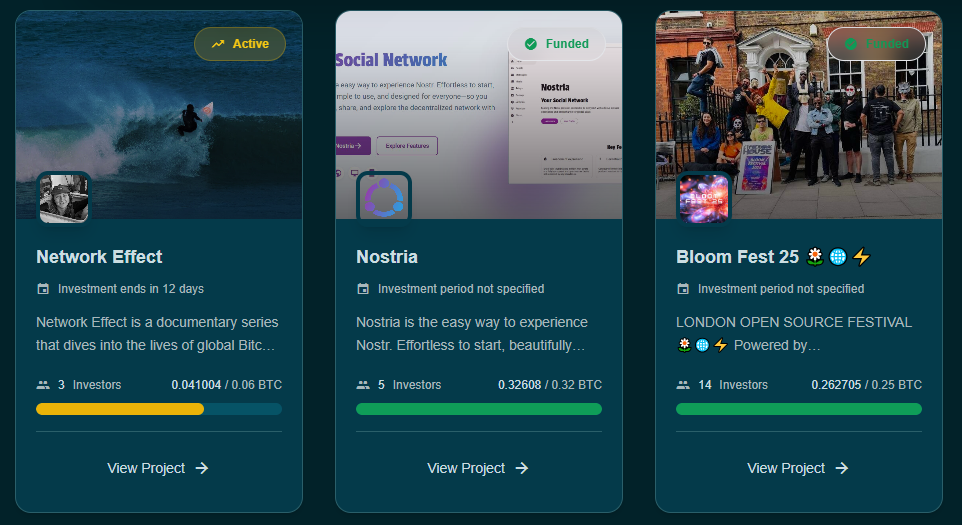Click investors icon next to 14 Investors

683,385
